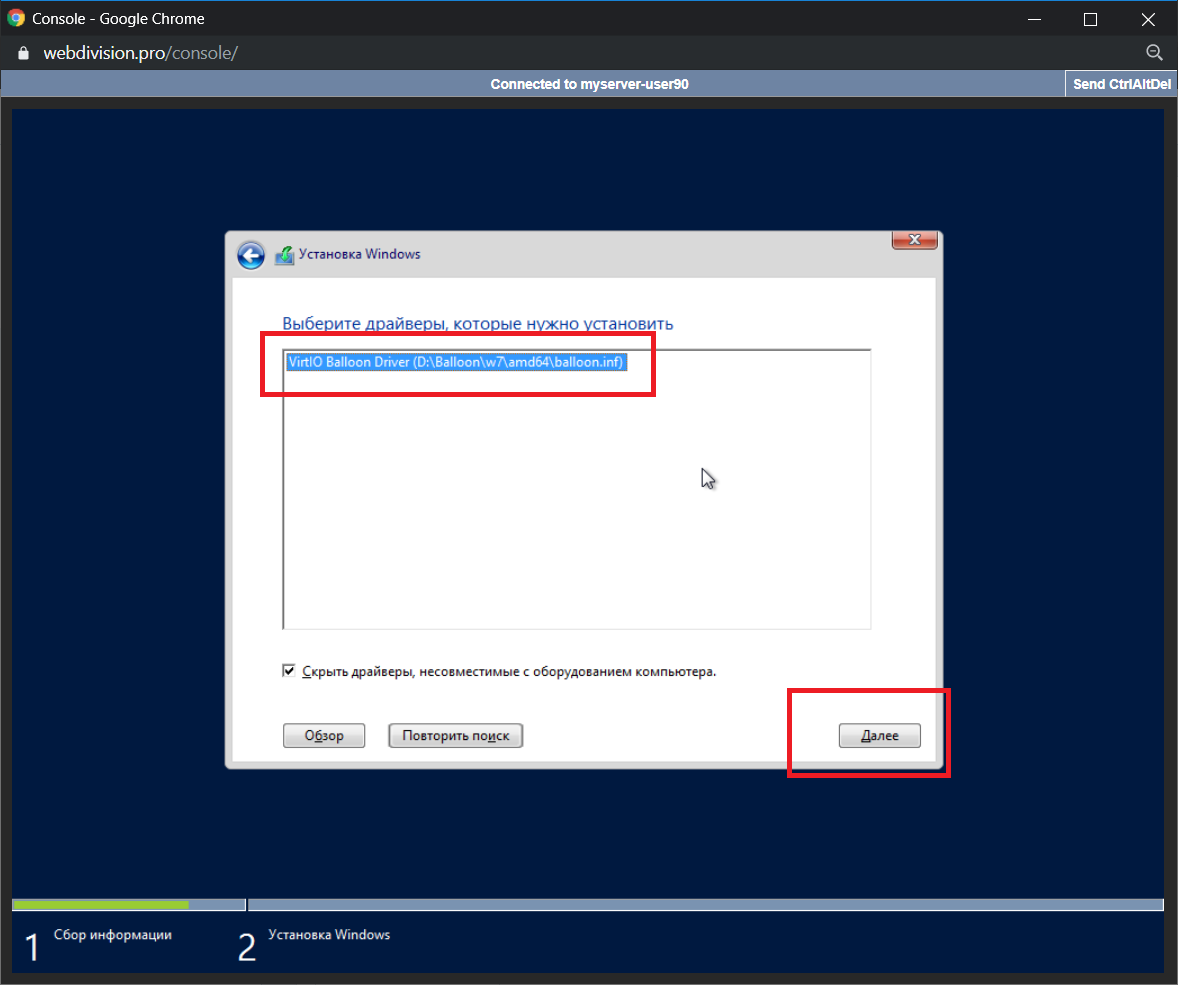
Task: Close the Windows Setup dialog with red X
Action: pos(914,240)
